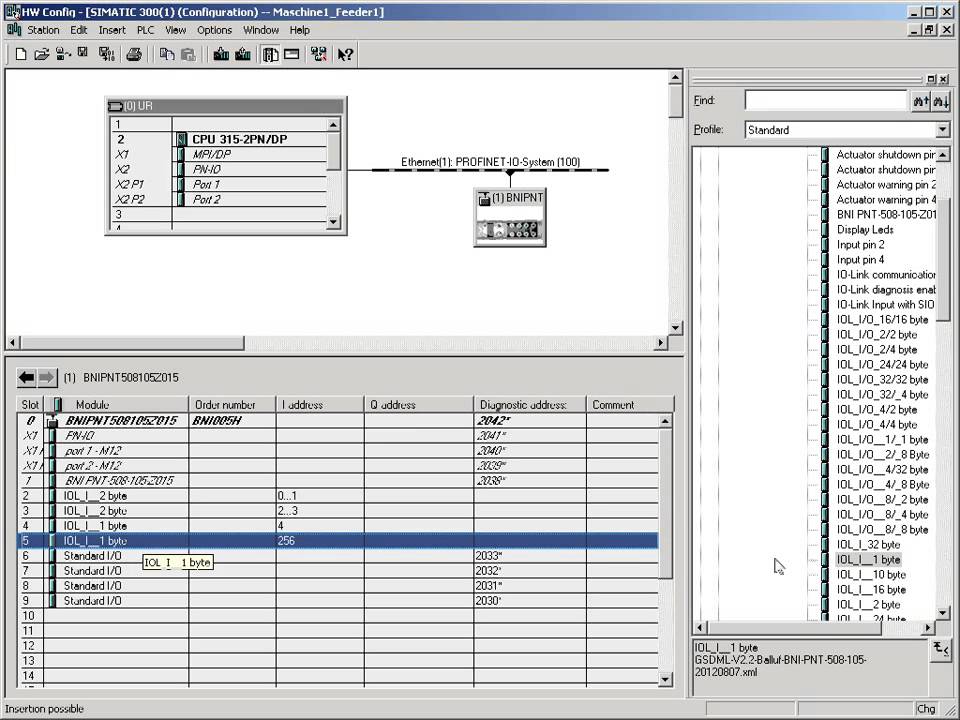The width and height of the screenshot is (960, 720).
Task: Click the search up binoculars button
Action: pos(921,101)
